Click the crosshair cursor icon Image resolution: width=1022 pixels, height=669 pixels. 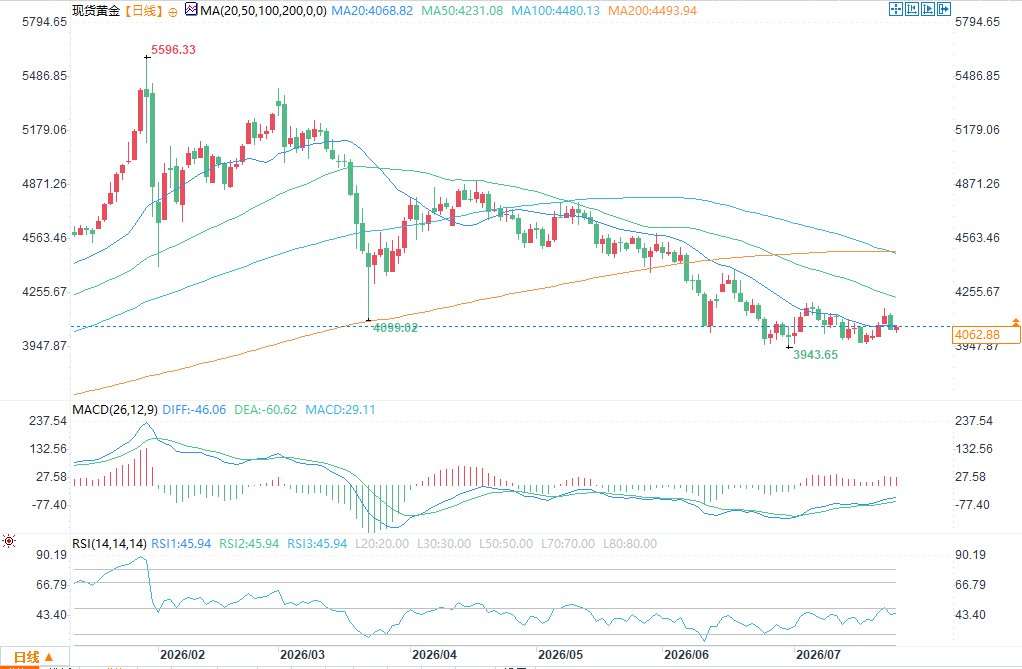pyautogui.click(x=896, y=9)
